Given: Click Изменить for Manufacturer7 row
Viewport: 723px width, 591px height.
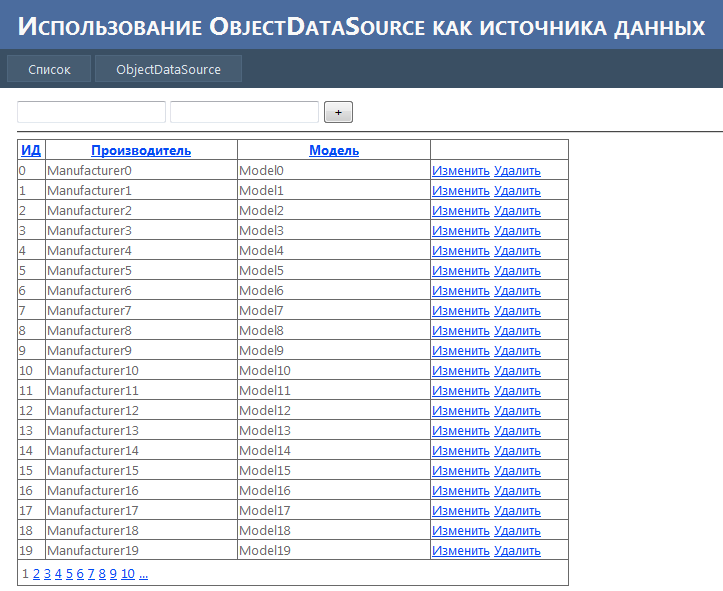Looking at the screenshot, I should tap(461, 310).
